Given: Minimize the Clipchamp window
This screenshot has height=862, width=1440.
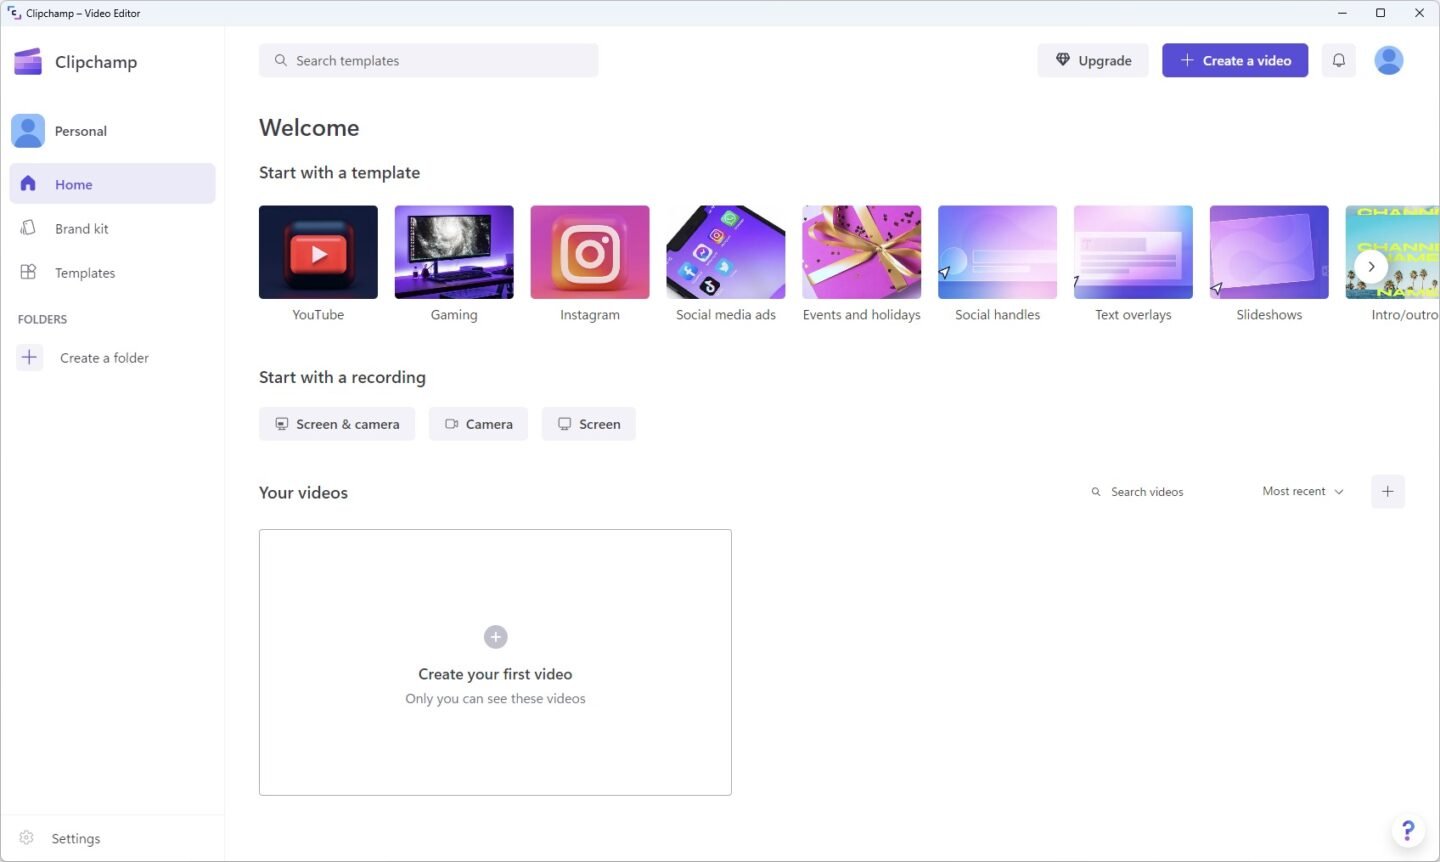Looking at the screenshot, I should pyautogui.click(x=1342, y=13).
